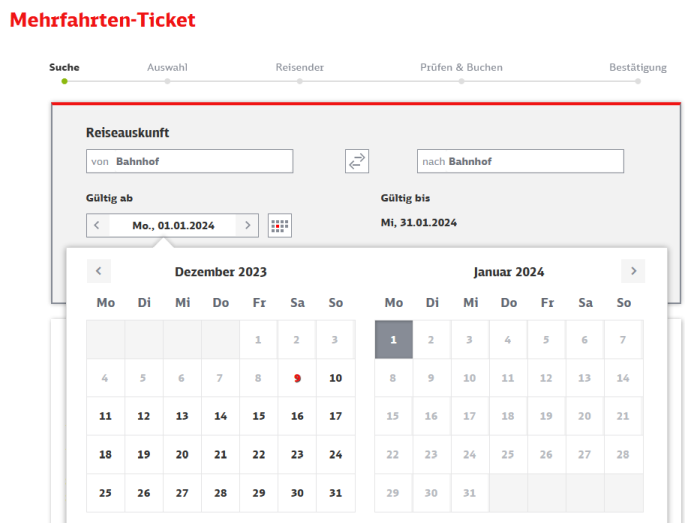The height and width of the screenshot is (523, 685).
Task: Go to previous day in Gültig ab
Action: coord(97,225)
